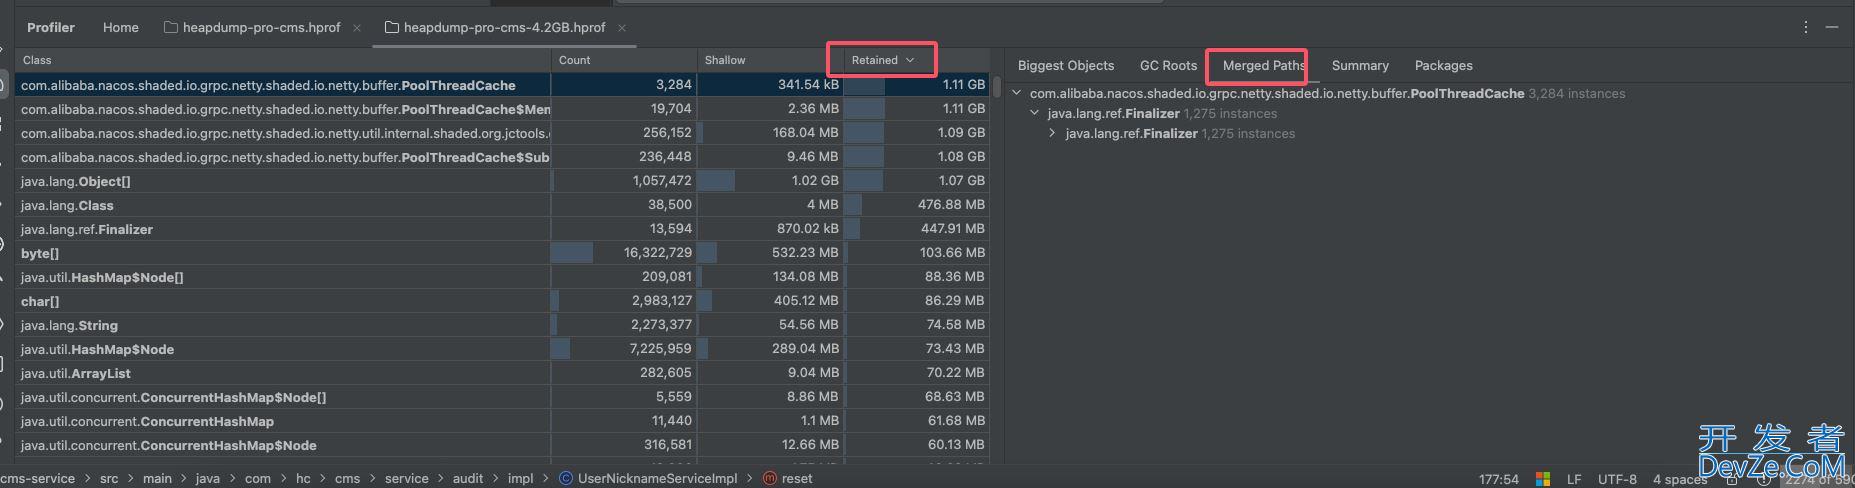Hide the Profiler tool window

click(x=1832, y=28)
